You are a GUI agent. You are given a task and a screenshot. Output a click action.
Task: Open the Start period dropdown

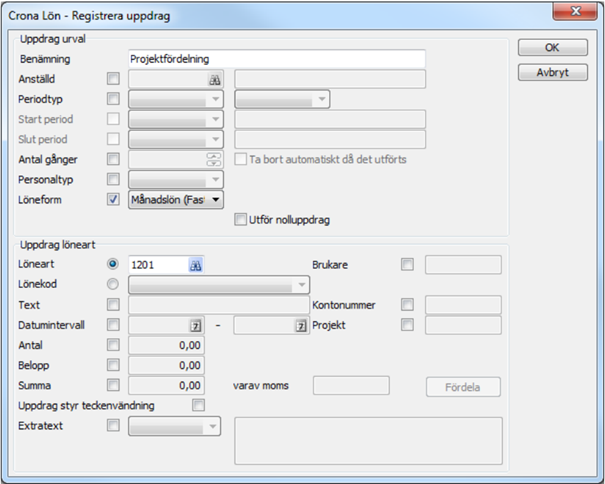176,120
